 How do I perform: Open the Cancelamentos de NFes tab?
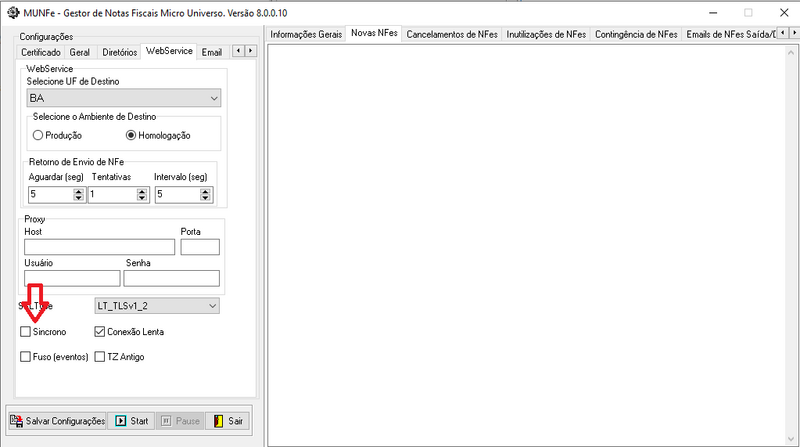click(x=452, y=34)
